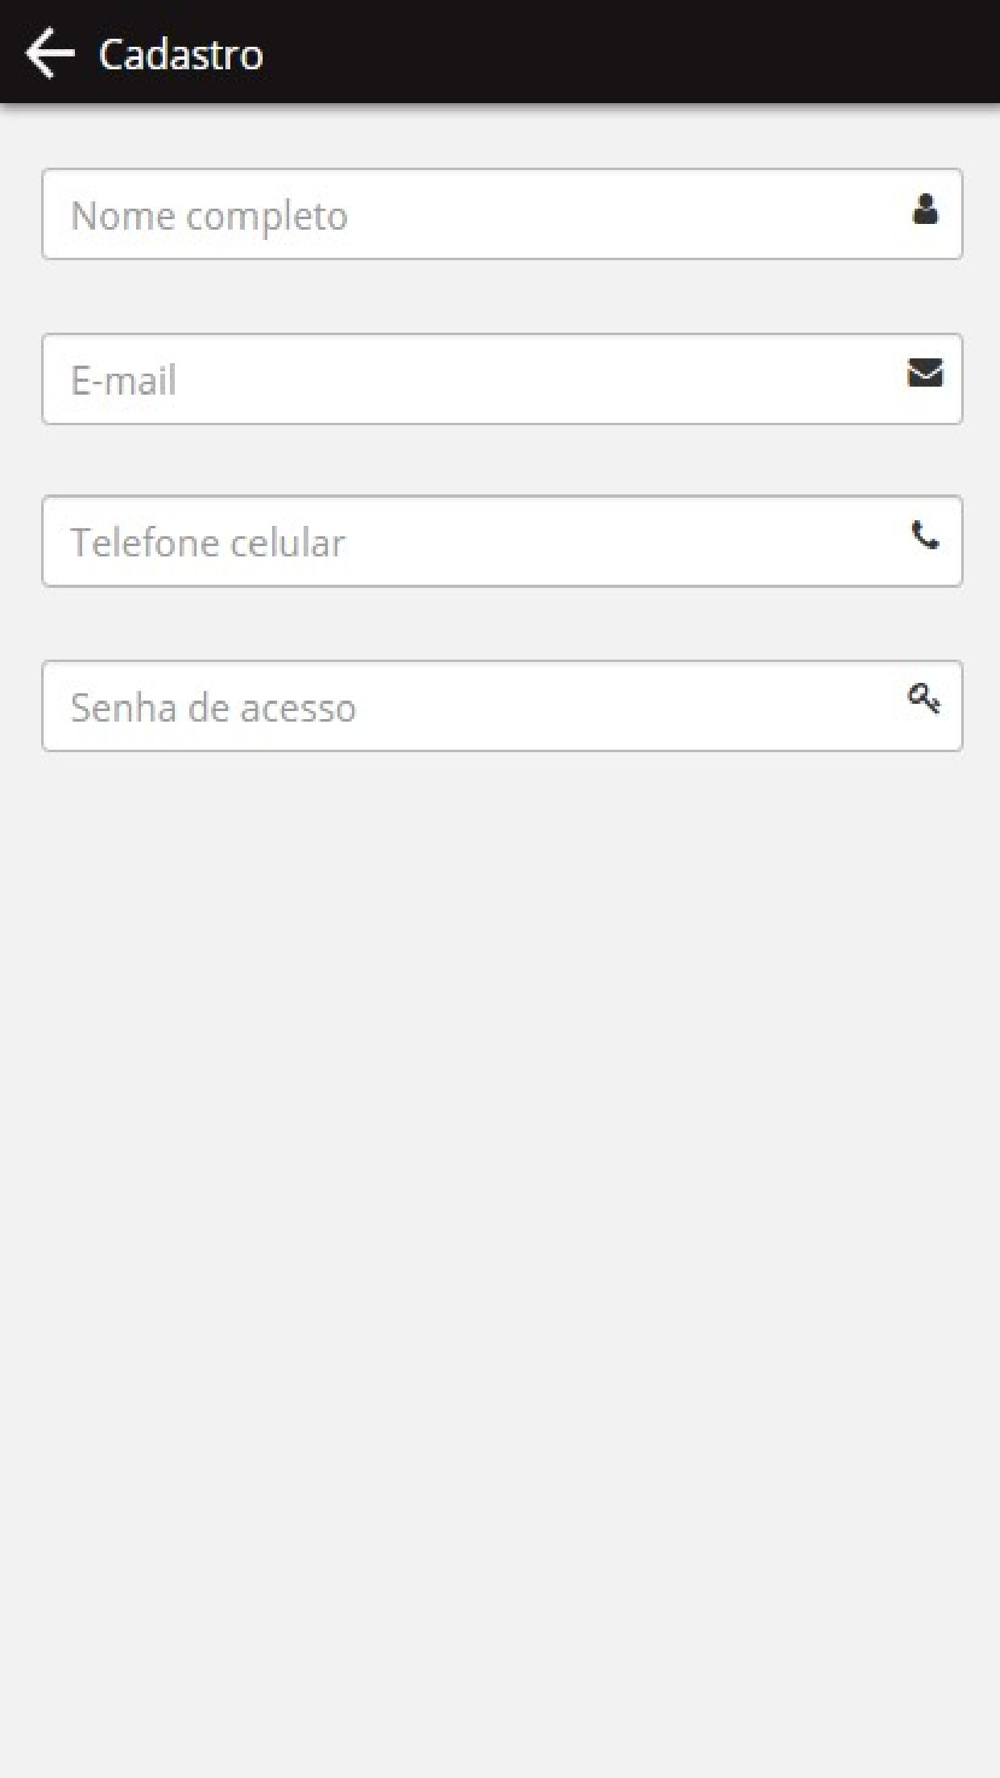Focus the Senha de acesso input field

pos(502,706)
